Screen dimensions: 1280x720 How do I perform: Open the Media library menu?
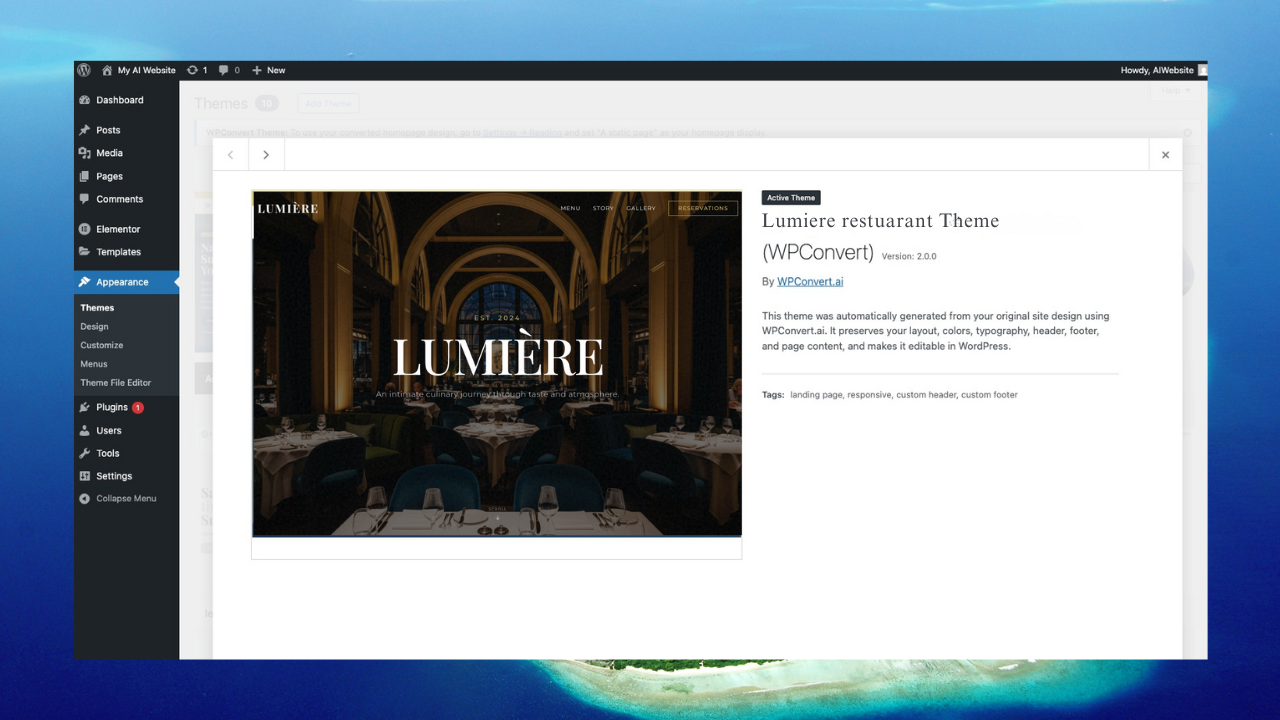(x=126, y=153)
